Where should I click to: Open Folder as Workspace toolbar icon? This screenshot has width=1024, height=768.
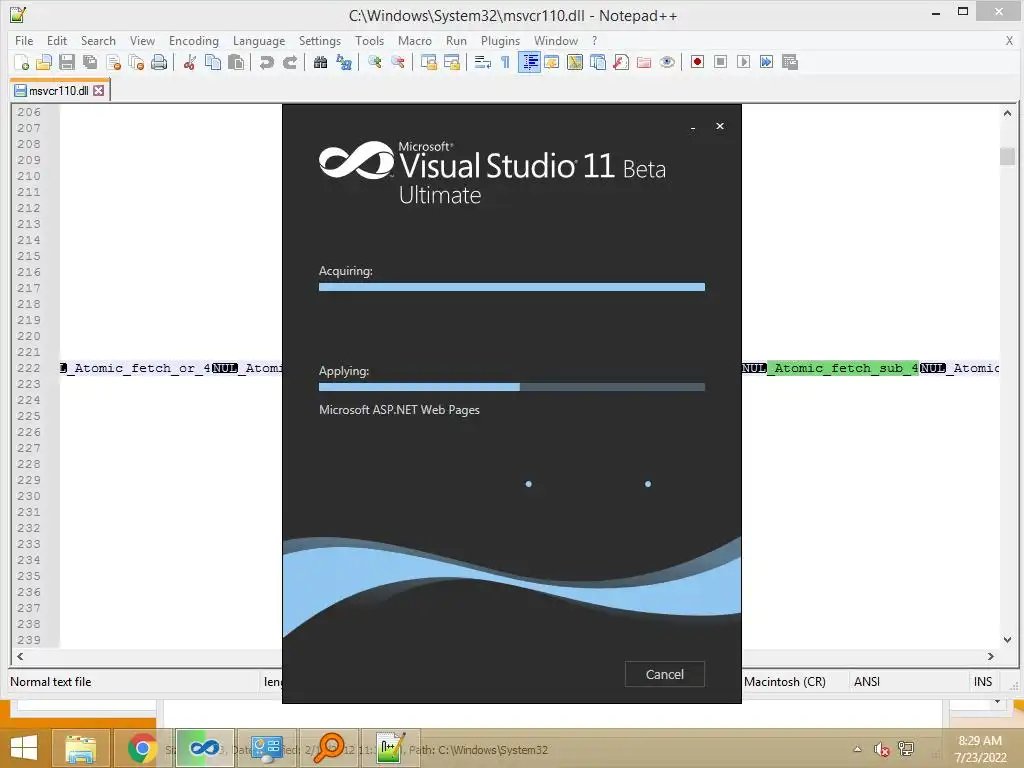[x=644, y=62]
